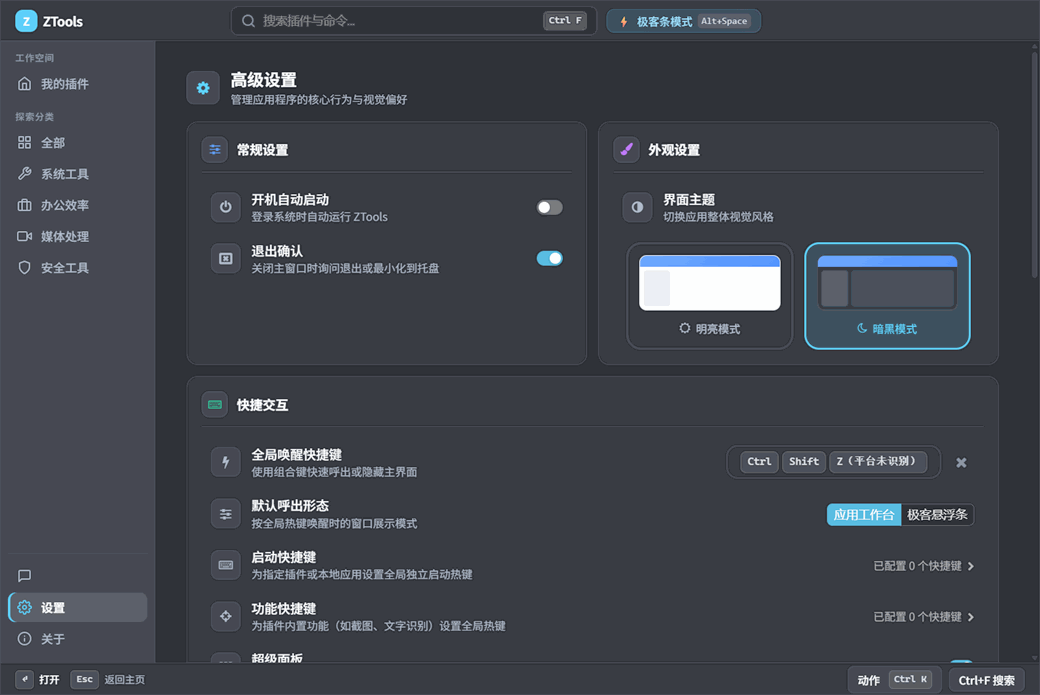Expand 功能快捷键 configured shortcuts chevron
The image size is (1040, 695).
tap(971, 617)
